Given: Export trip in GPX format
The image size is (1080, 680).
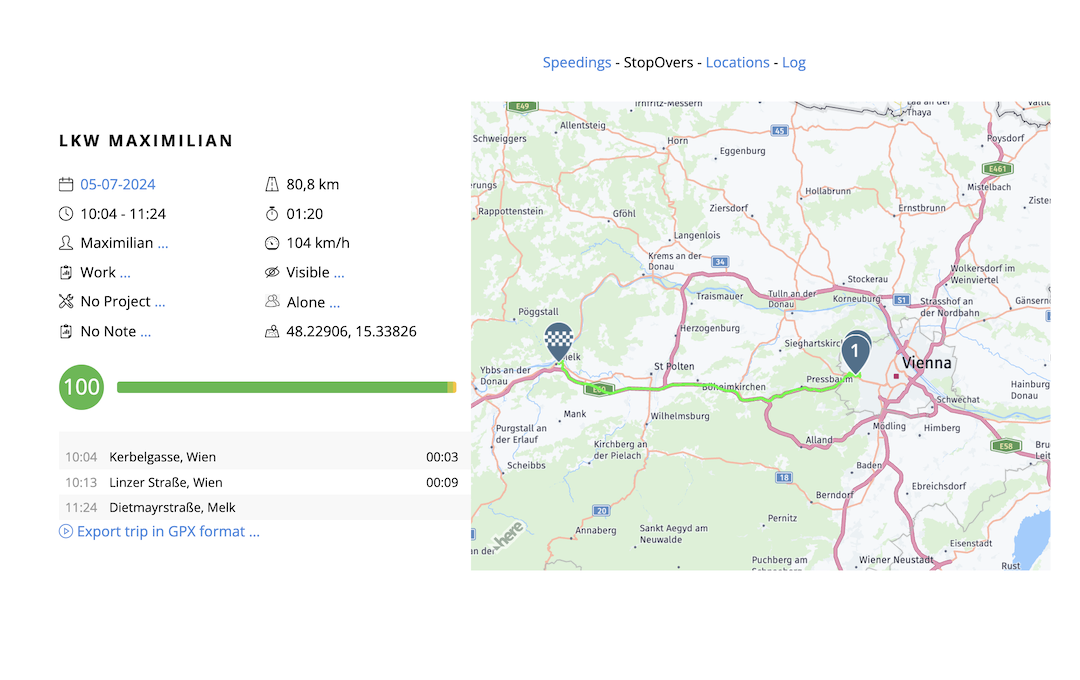Looking at the screenshot, I should point(160,531).
